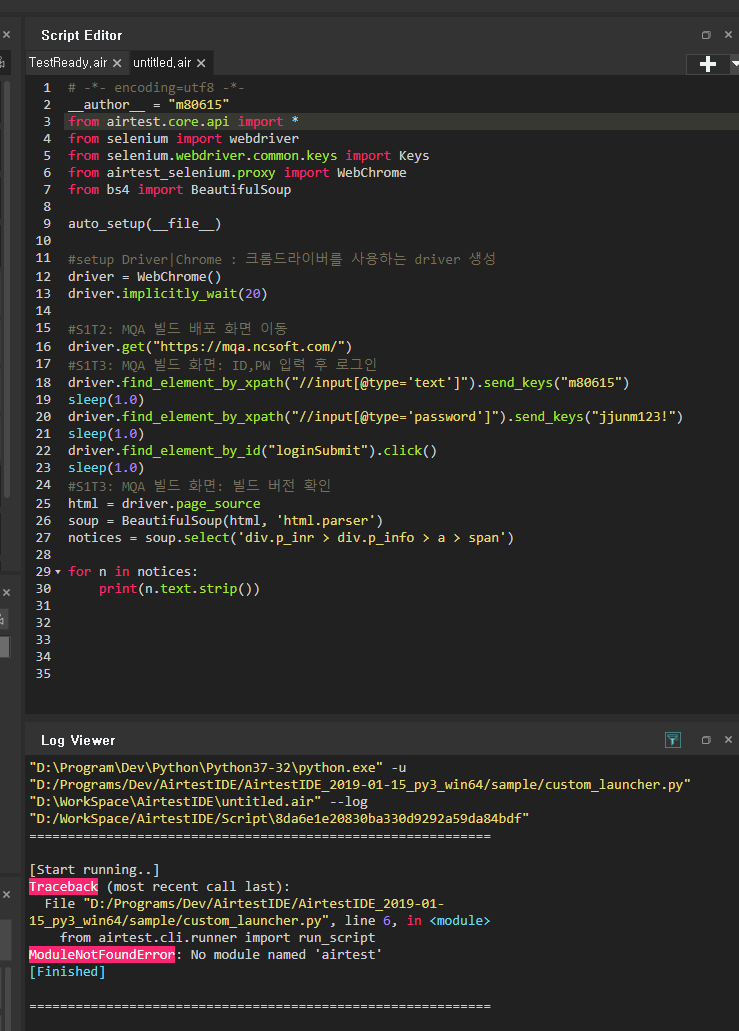Viewport: 739px width, 1031px height.
Task: Float the Script Editor panel
Action: pos(706,35)
